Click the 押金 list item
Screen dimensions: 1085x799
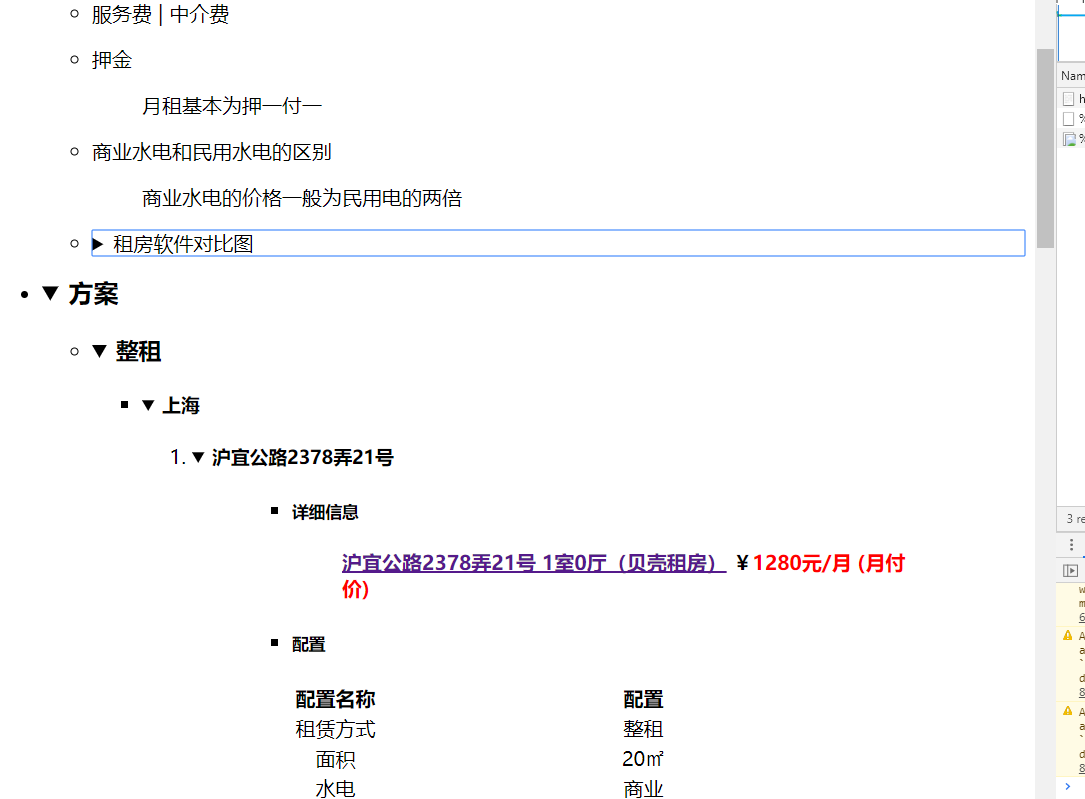tap(111, 60)
